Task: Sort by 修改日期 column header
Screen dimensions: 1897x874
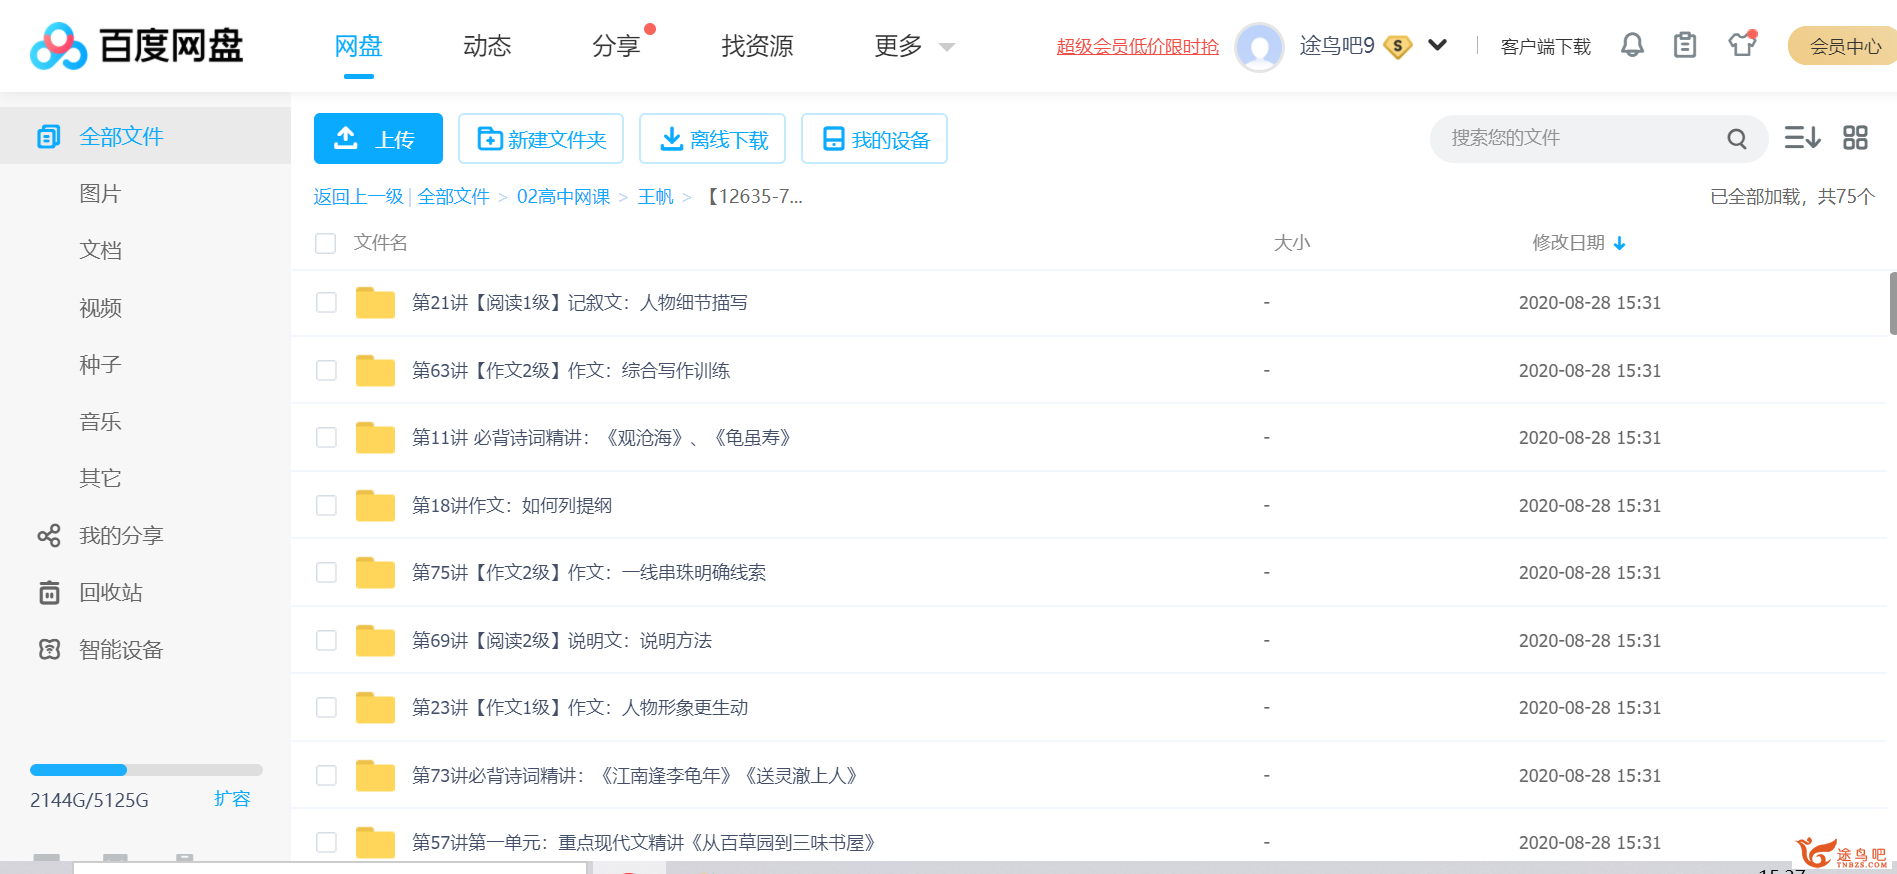Action: (1568, 243)
